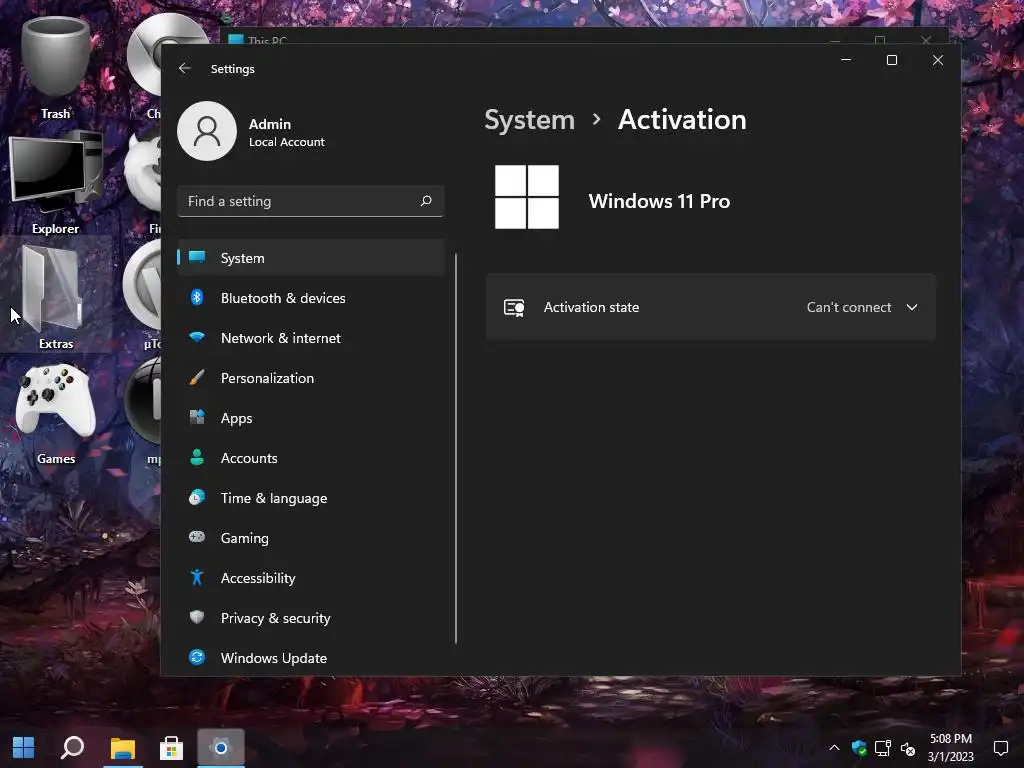Click the Privacy shield icon in the sidebar

(x=197, y=617)
